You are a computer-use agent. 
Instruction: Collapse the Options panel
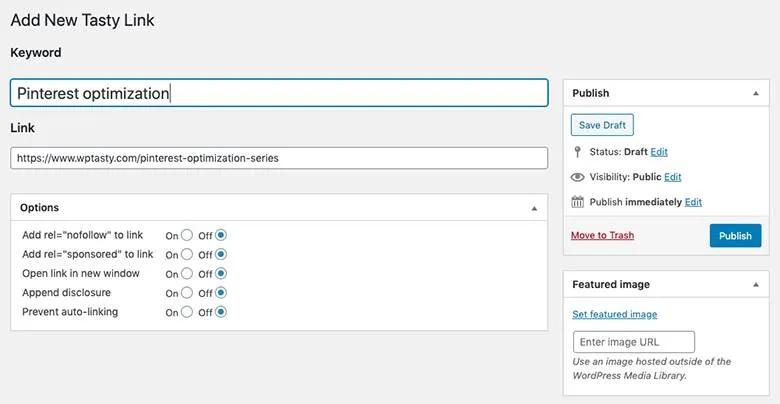(x=534, y=208)
